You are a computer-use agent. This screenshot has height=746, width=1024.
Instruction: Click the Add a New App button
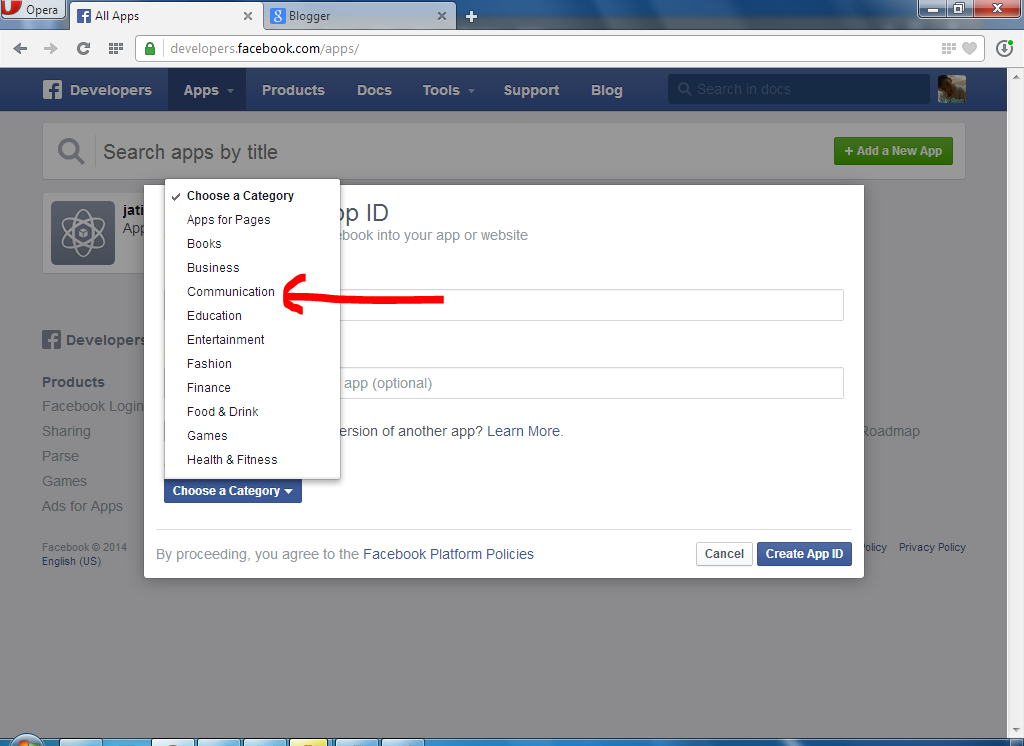(x=893, y=151)
